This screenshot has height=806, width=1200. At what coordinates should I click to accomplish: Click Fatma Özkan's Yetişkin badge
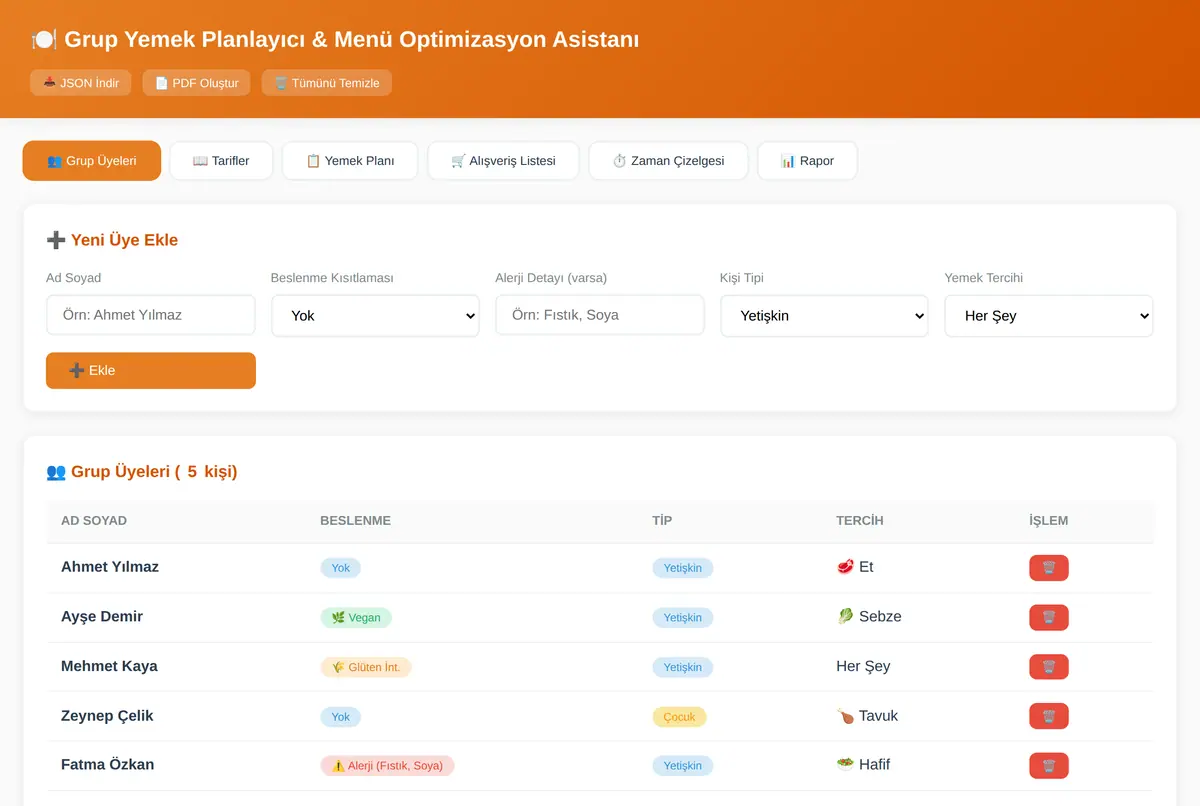point(683,766)
